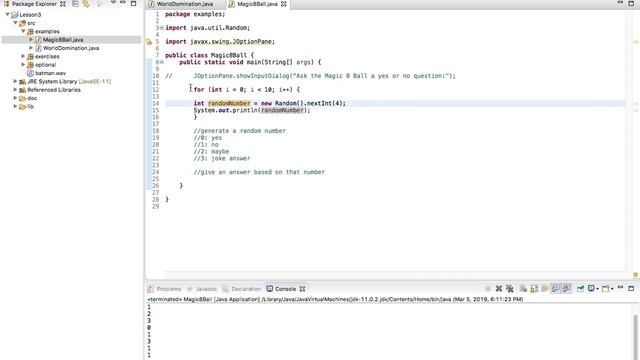Viewport: 640px width, 360px height.
Task: Expand the Referenced Libraries node
Action: [16, 90]
